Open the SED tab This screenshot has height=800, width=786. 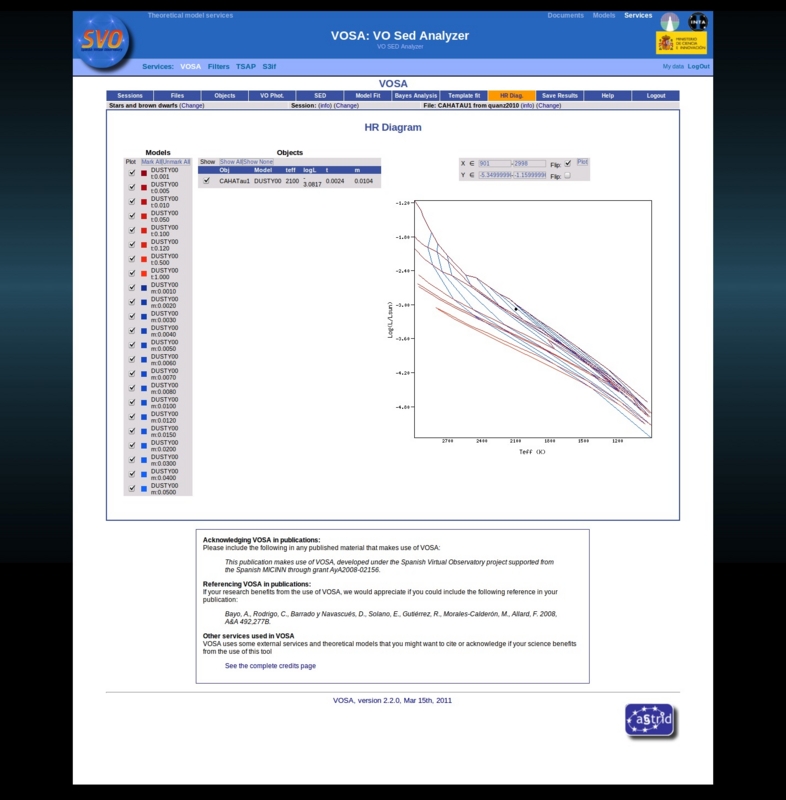pyautogui.click(x=320, y=95)
